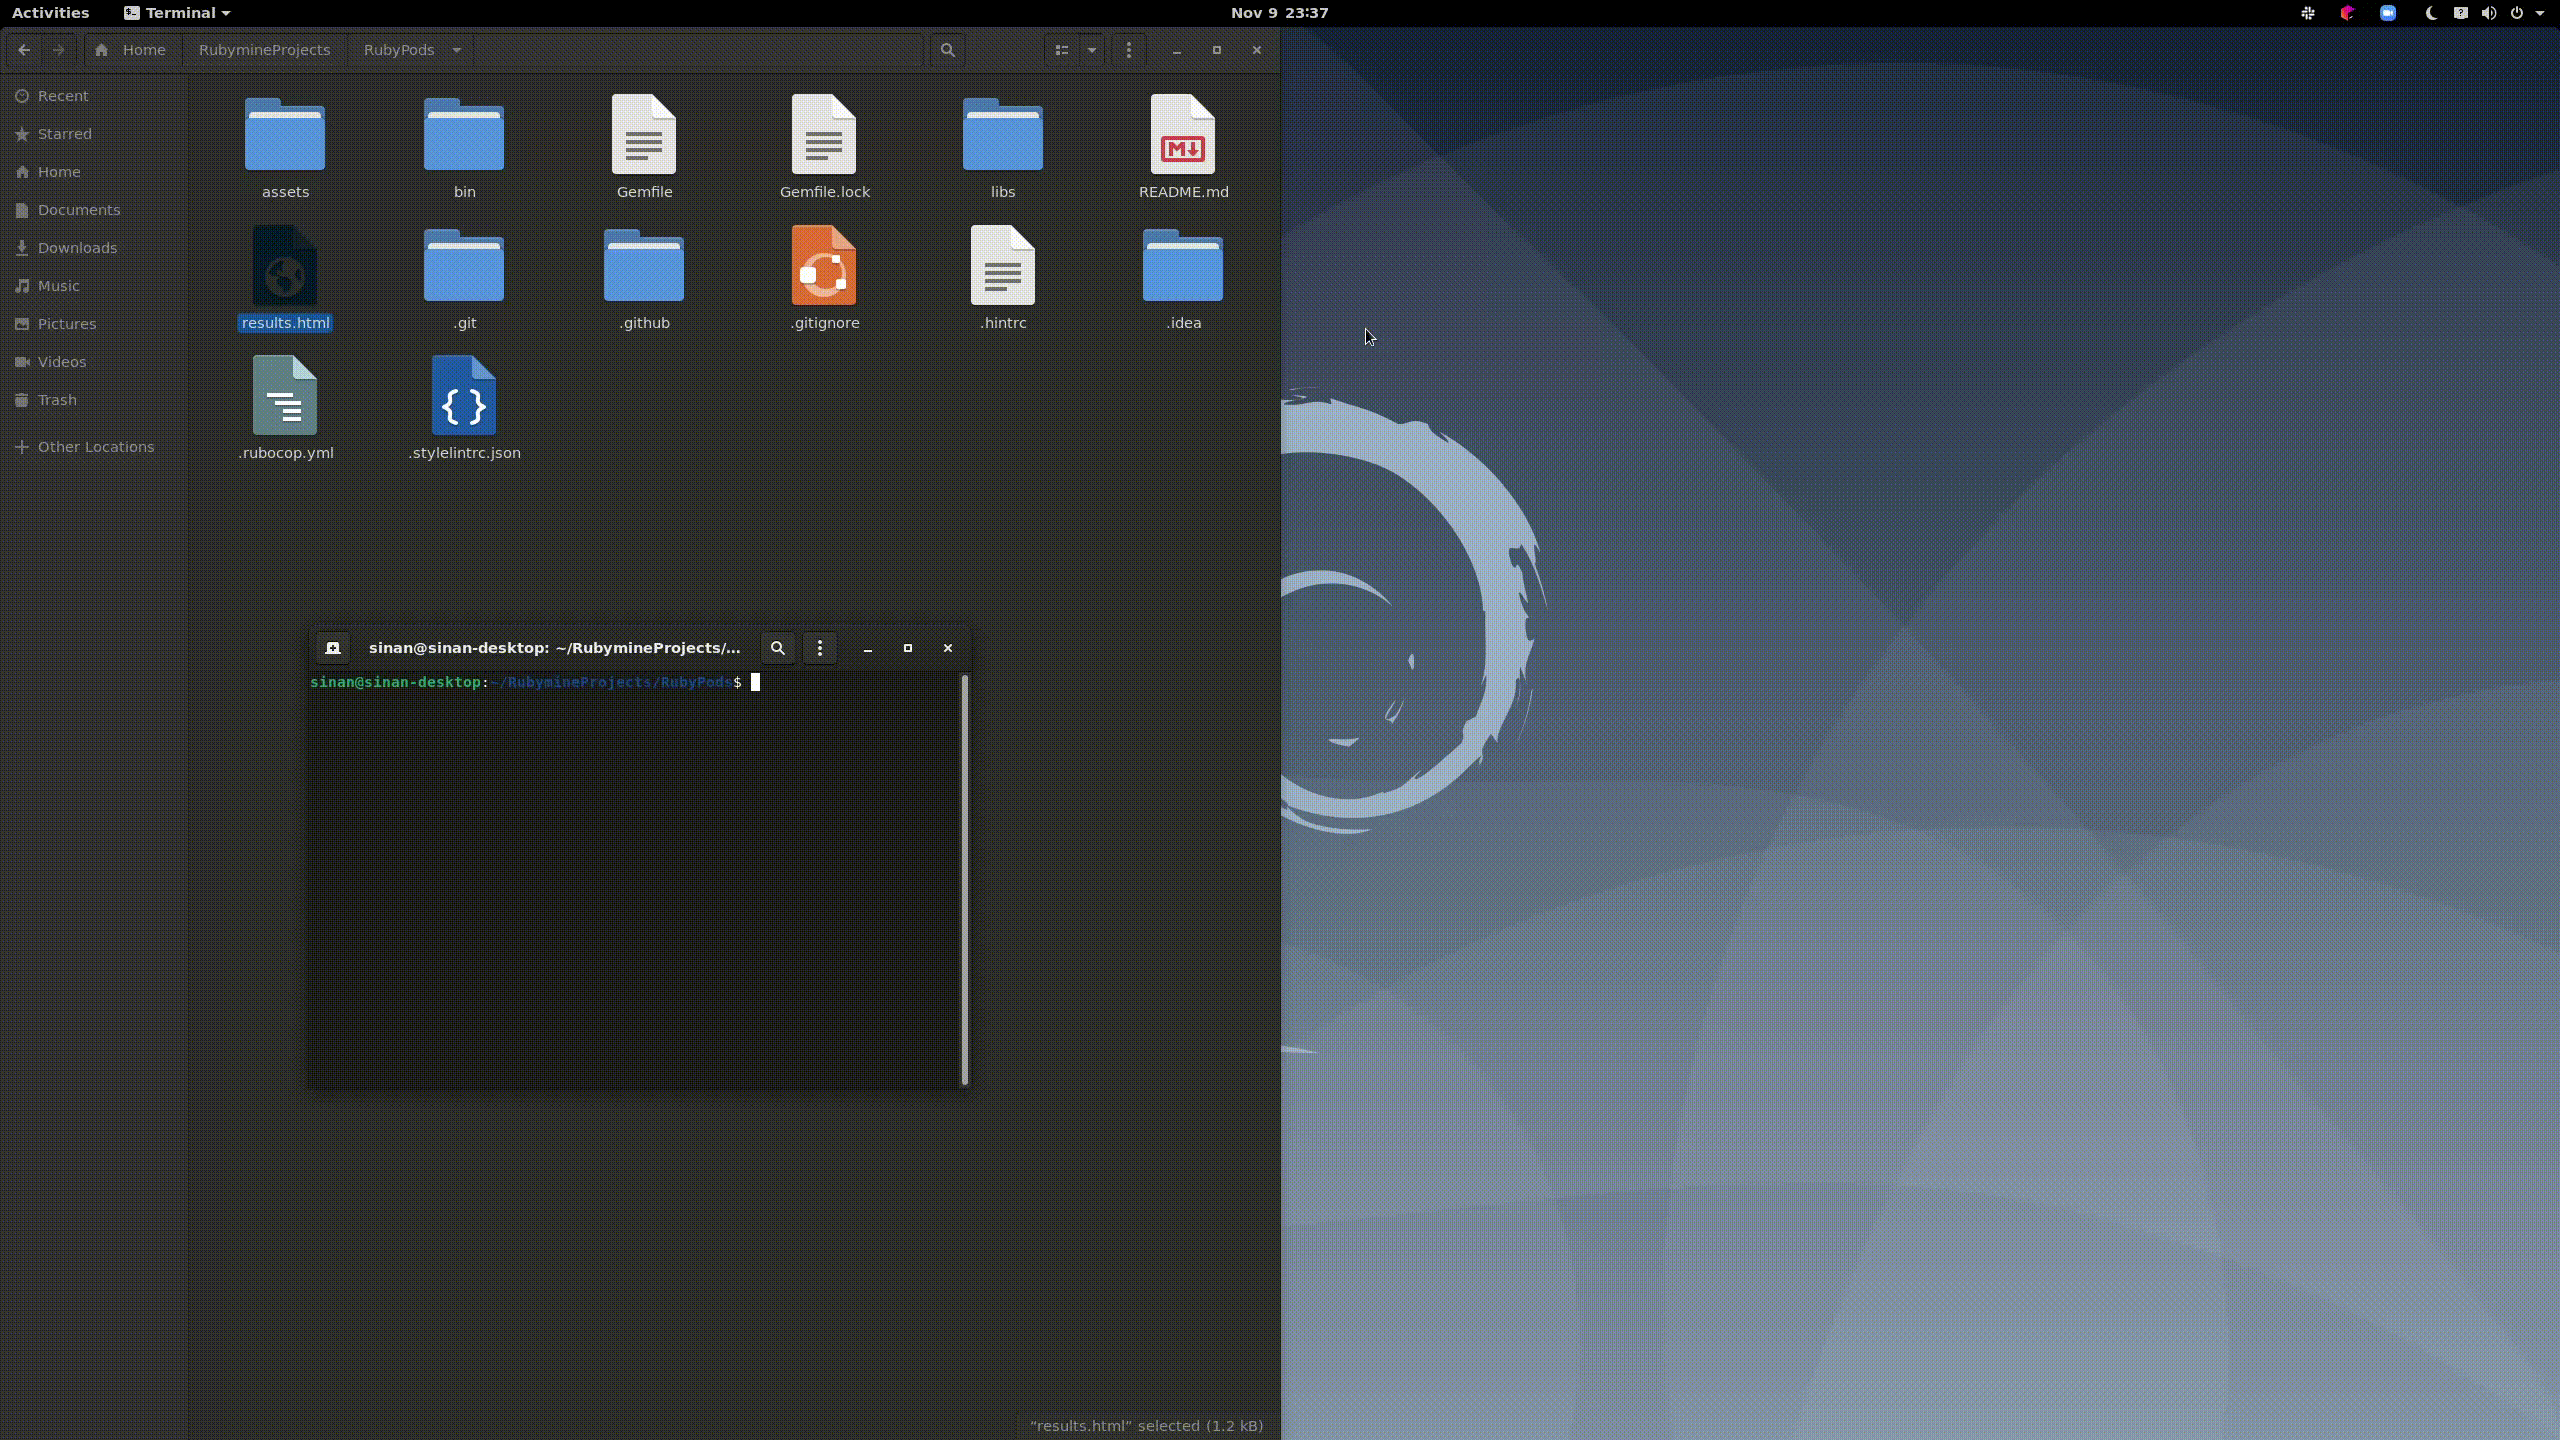This screenshot has height=1440, width=2560.
Task: Select the README.md markdown file
Action: pyautogui.click(x=1183, y=136)
